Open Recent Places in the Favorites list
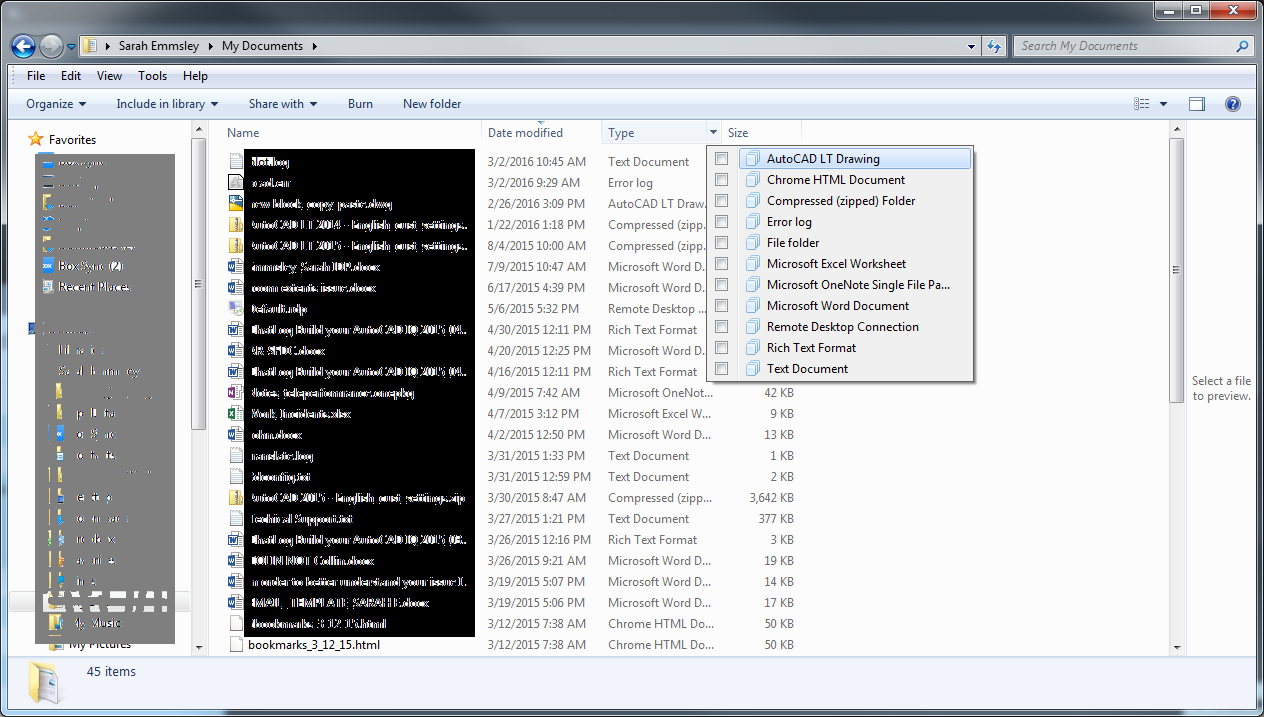 coord(94,287)
